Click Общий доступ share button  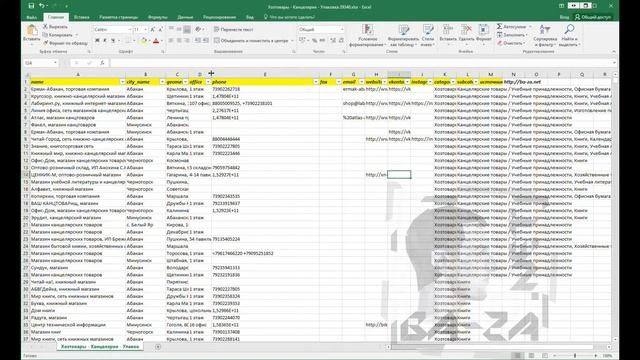click(593, 17)
